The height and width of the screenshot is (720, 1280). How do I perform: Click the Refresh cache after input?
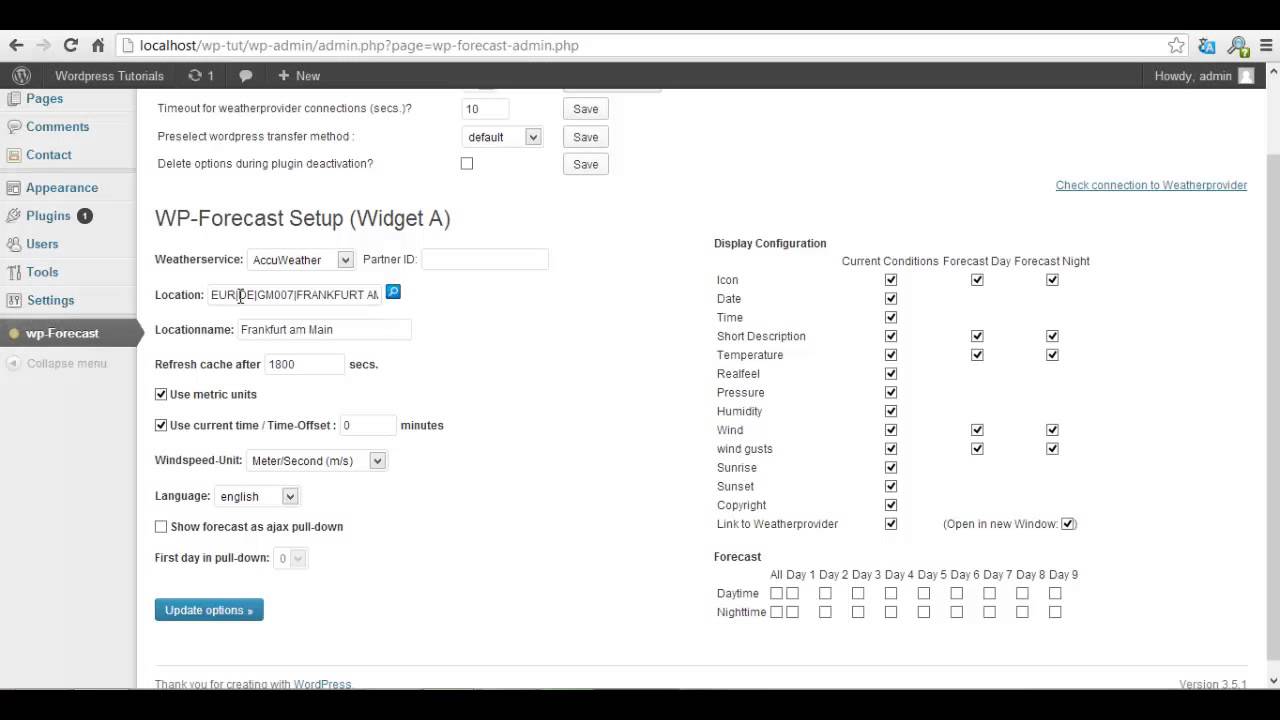pos(305,364)
